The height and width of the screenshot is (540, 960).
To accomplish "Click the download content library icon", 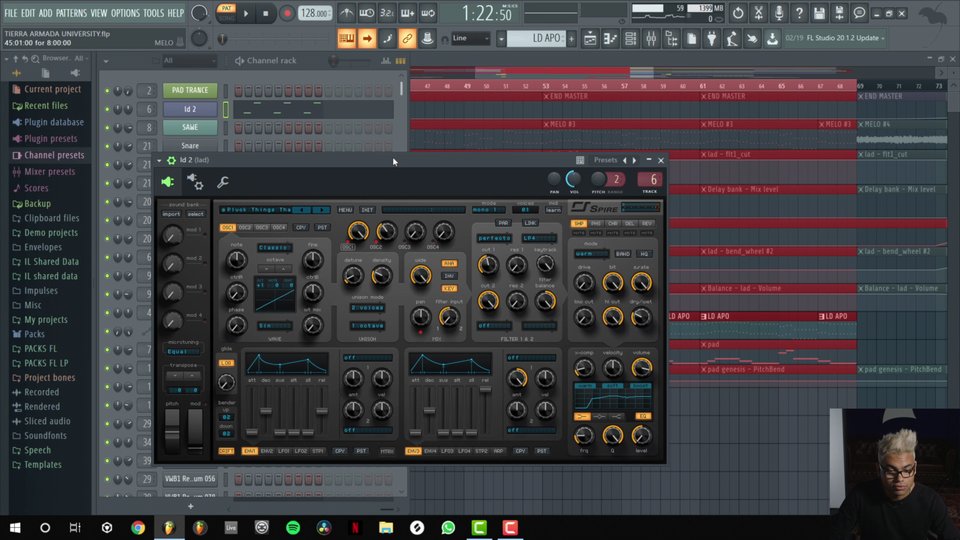I will point(772,39).
